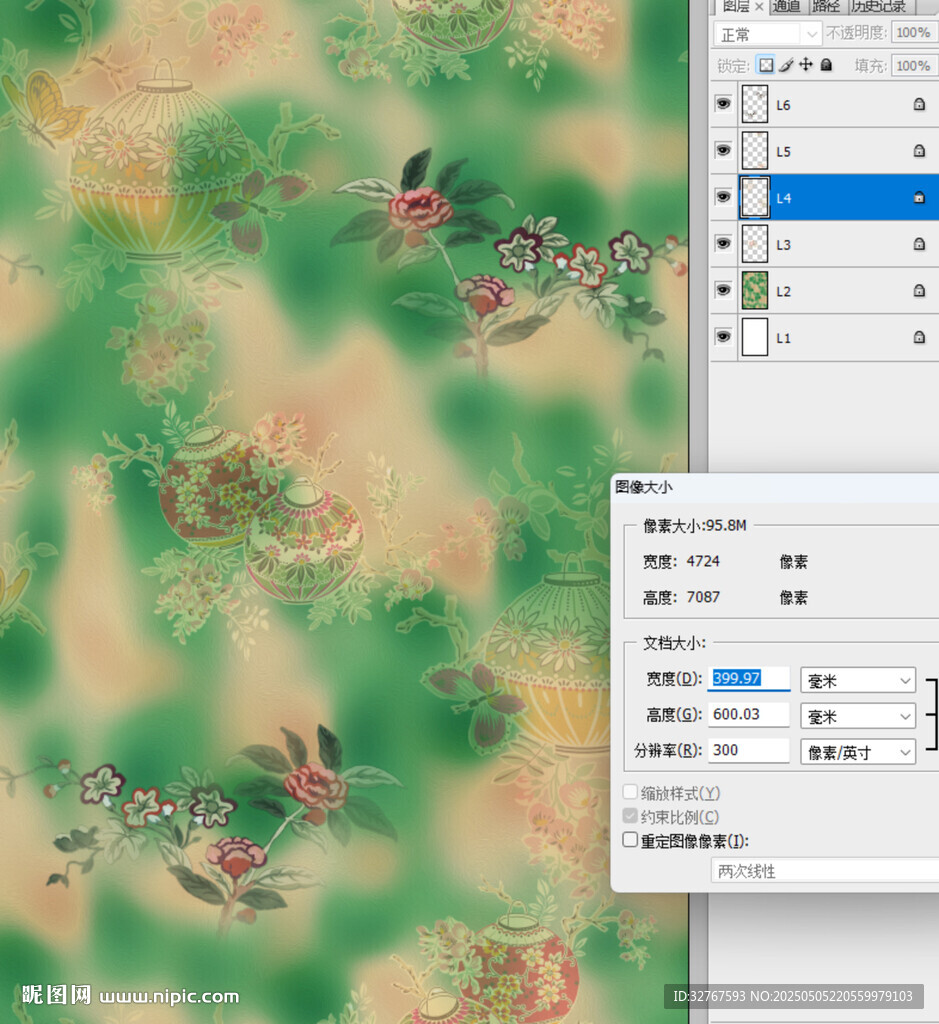Click the lock icon on layer L5

point(919,151)
